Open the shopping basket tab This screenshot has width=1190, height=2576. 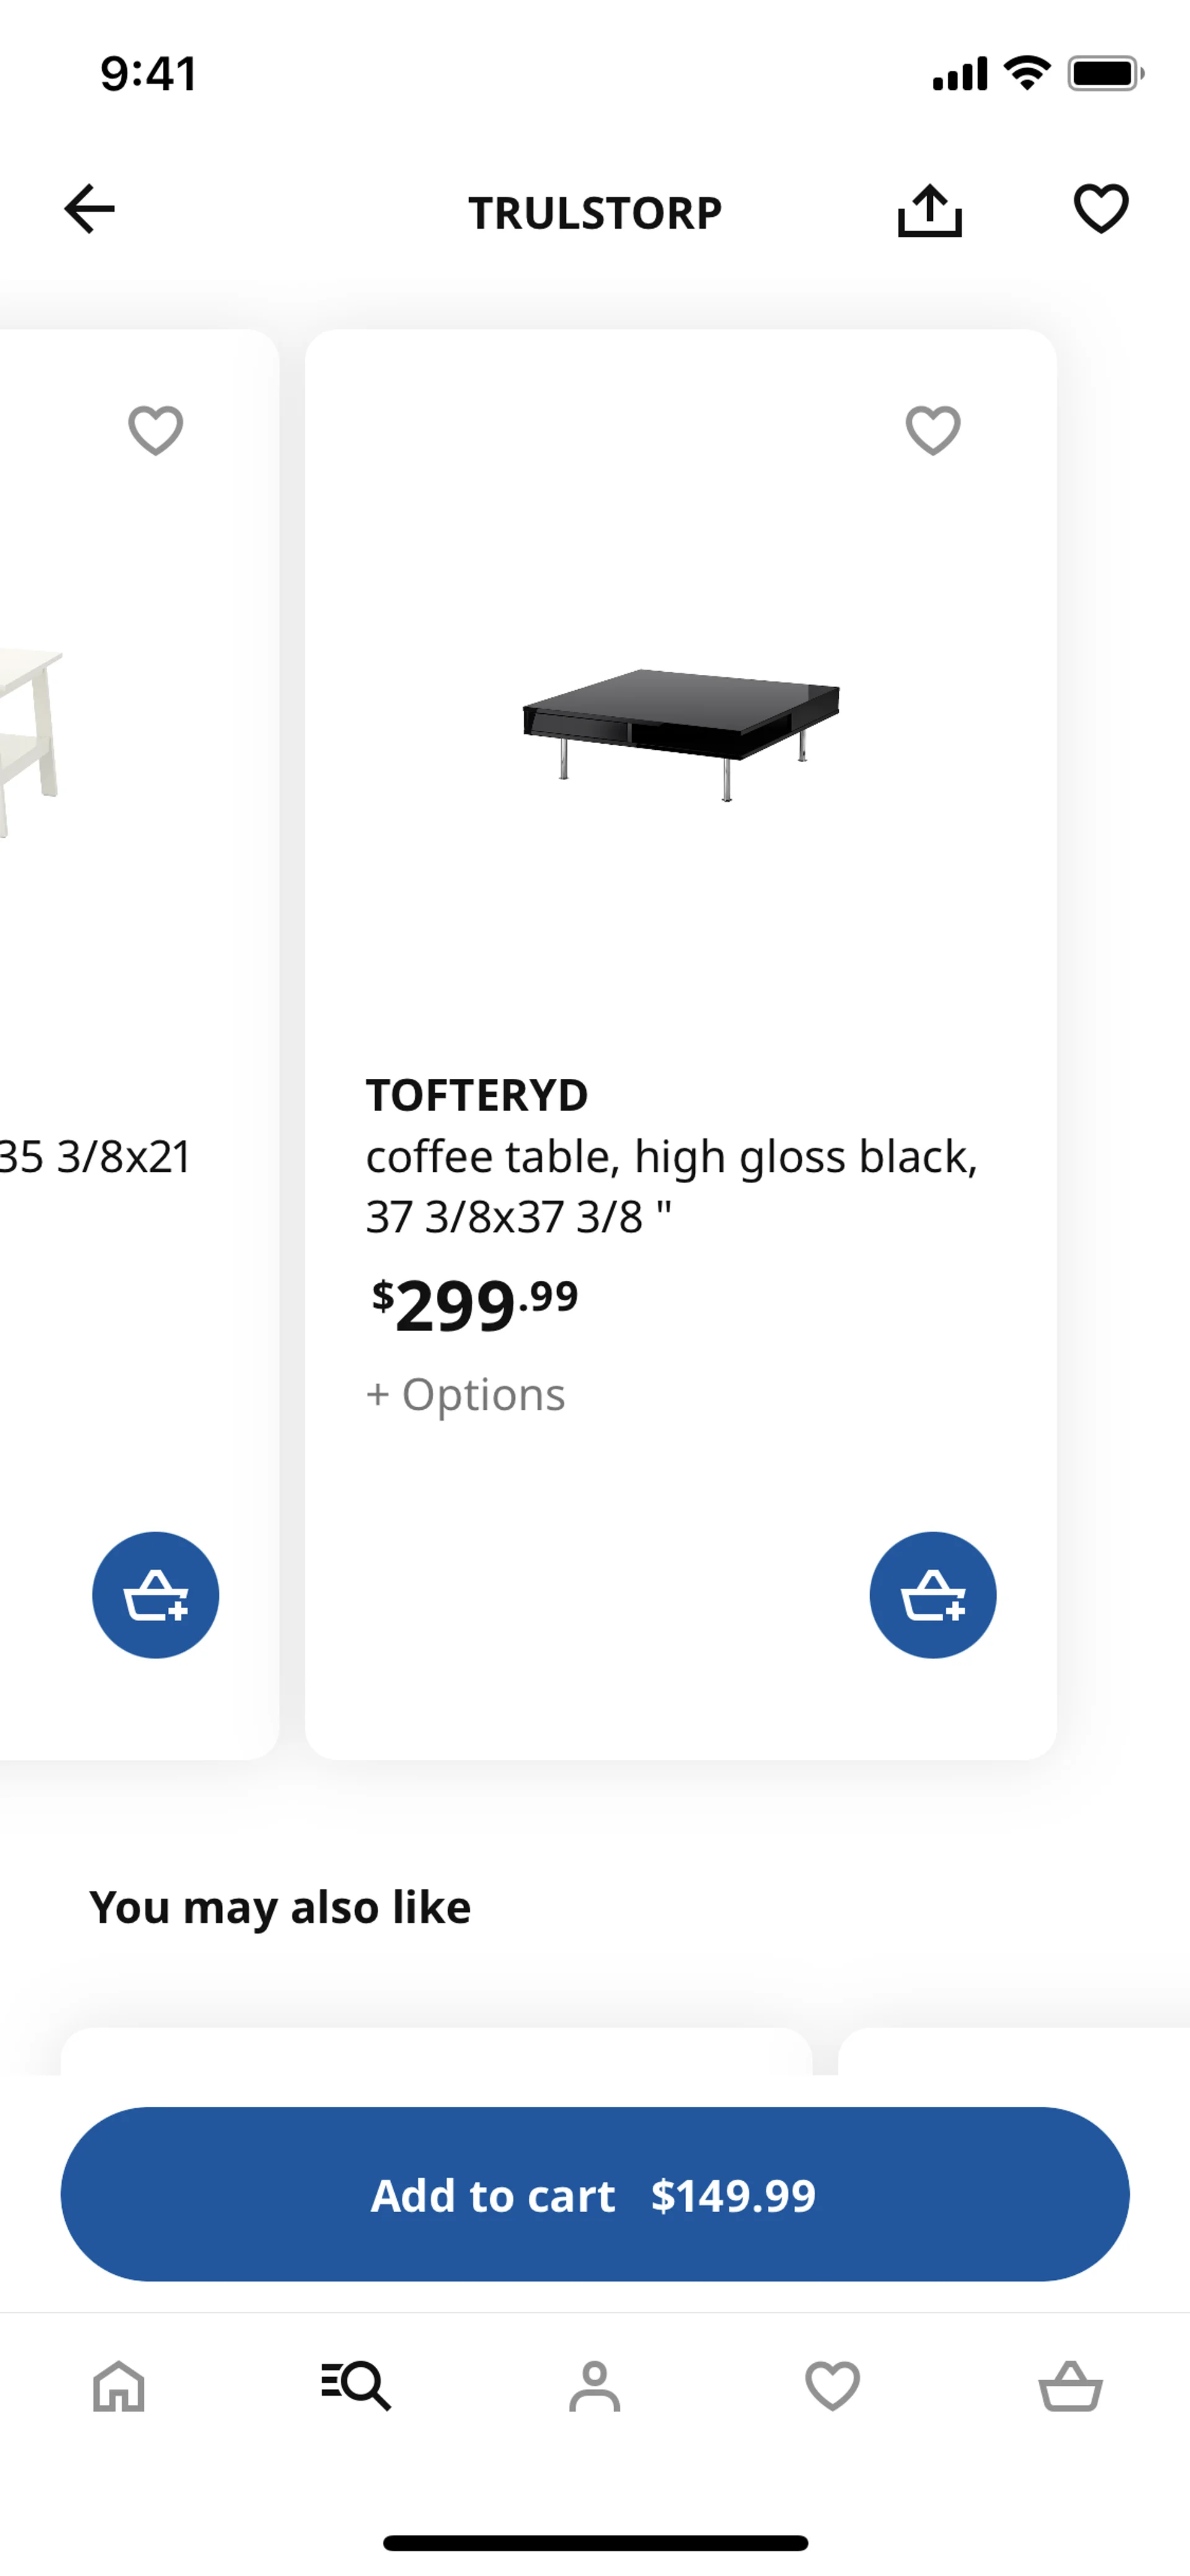click(x=1070, y=2386)
